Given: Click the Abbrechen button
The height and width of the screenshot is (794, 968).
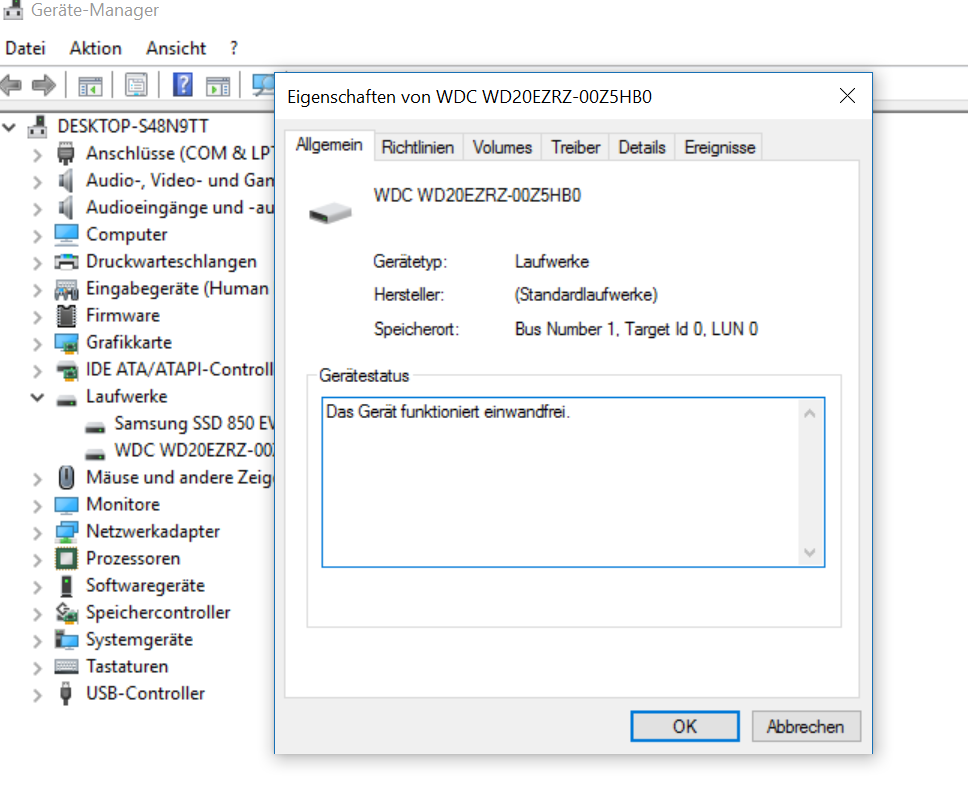Looking at the screenshot, I should point(806,726).
